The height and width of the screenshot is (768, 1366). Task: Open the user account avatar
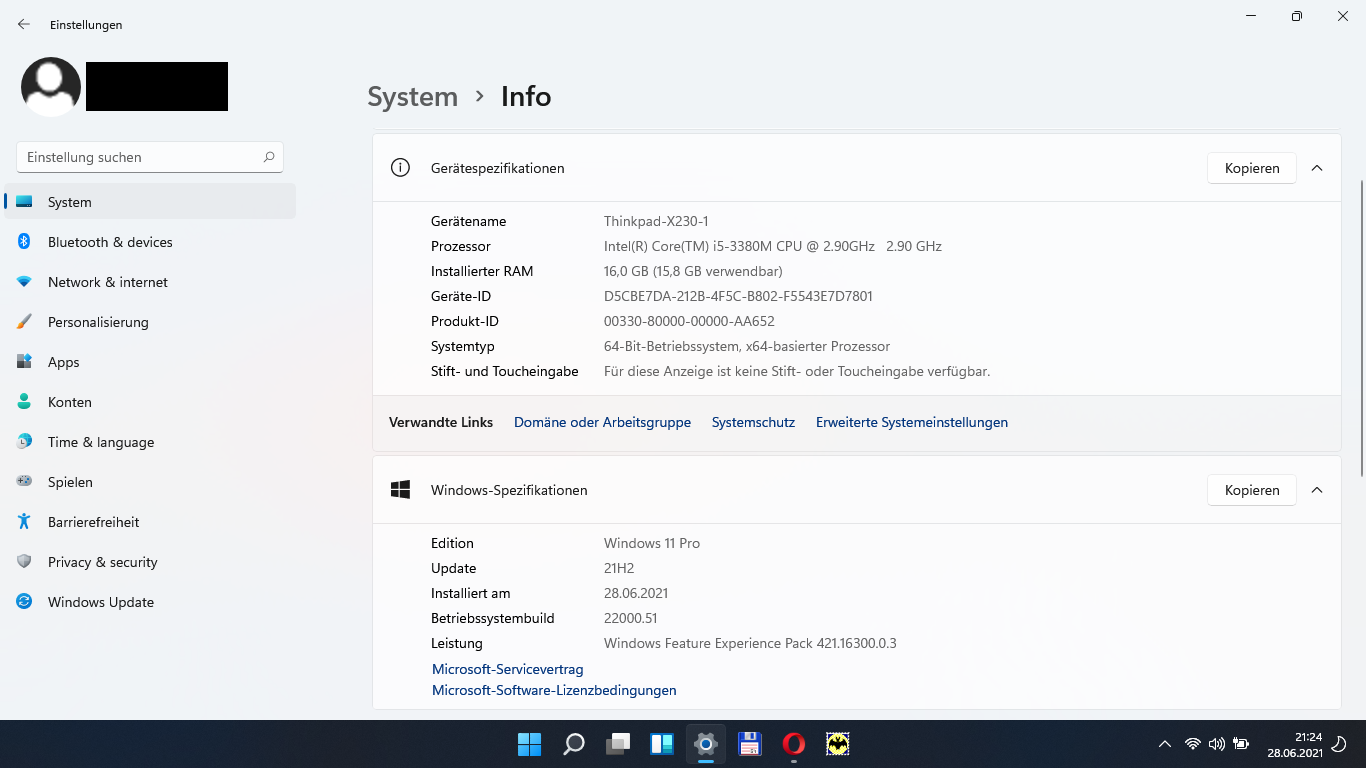pos(51,87)
